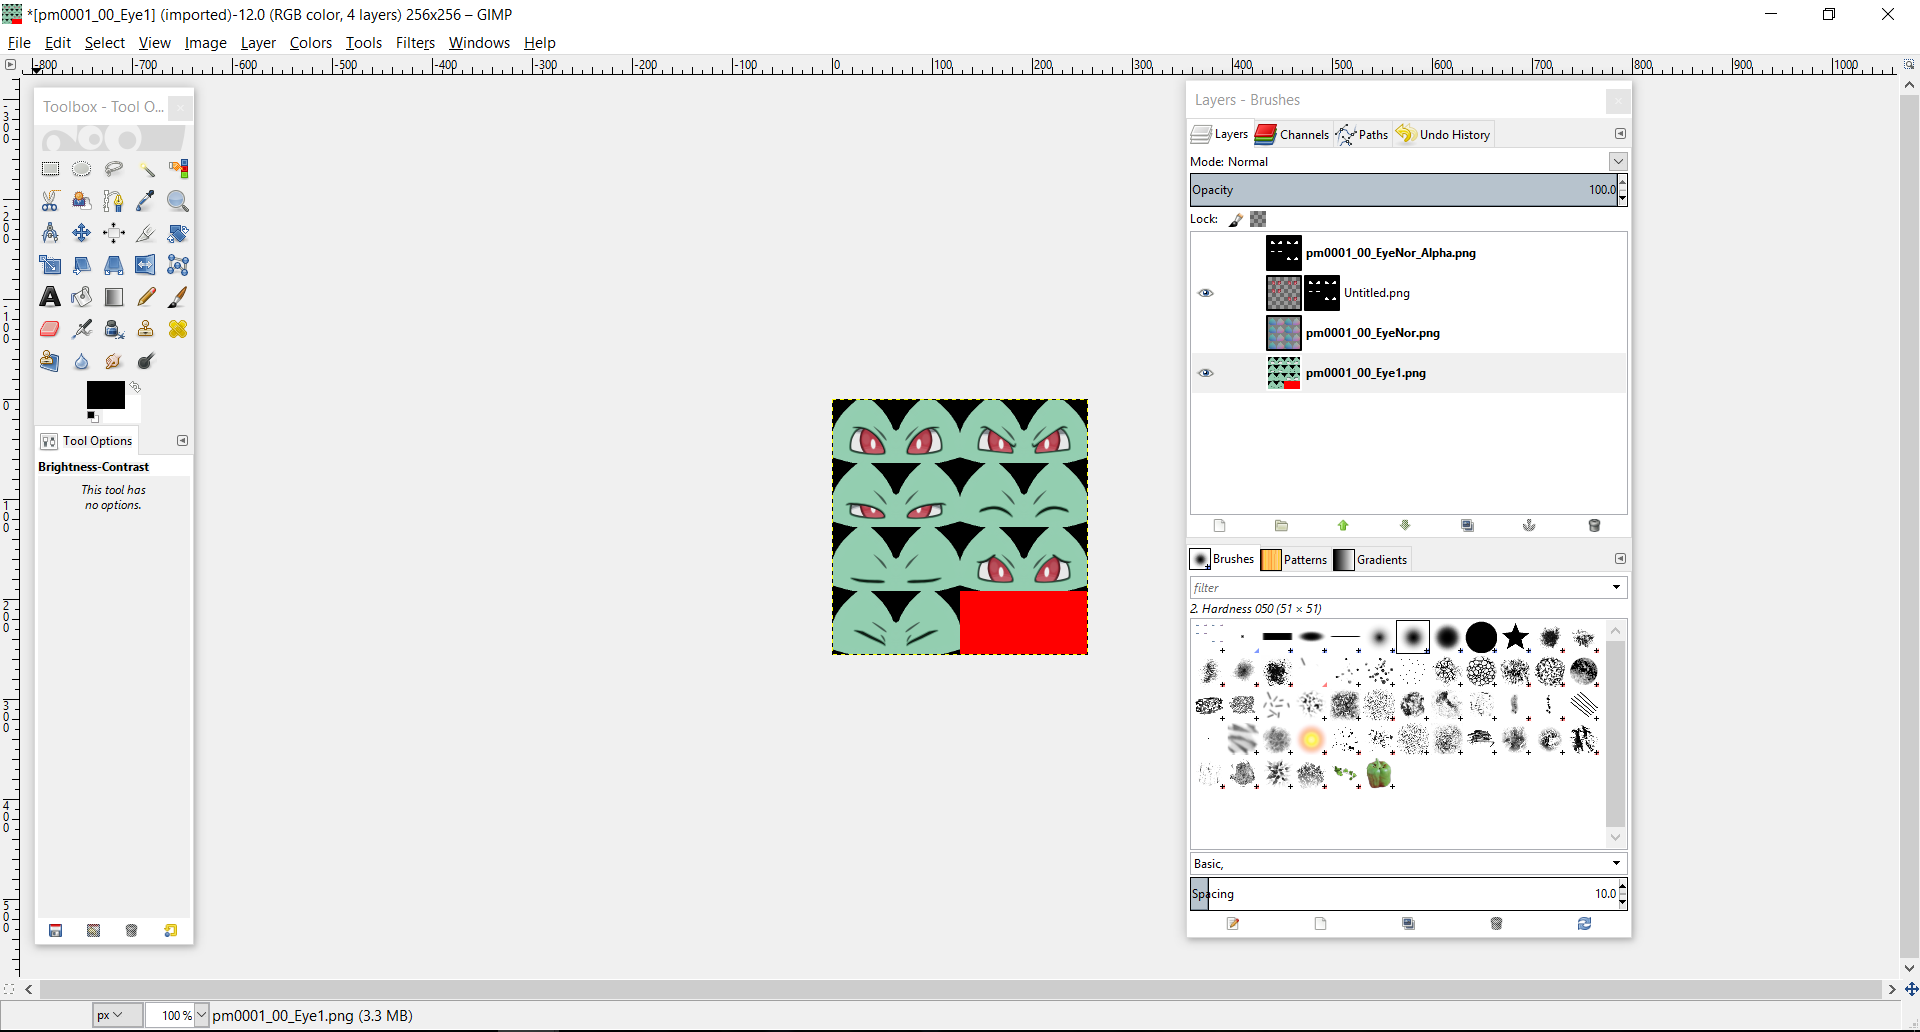Screen dimensions: 1920x1032
Task: Open the Layers dock tab configuration menu
Action: pos(1620,134)
